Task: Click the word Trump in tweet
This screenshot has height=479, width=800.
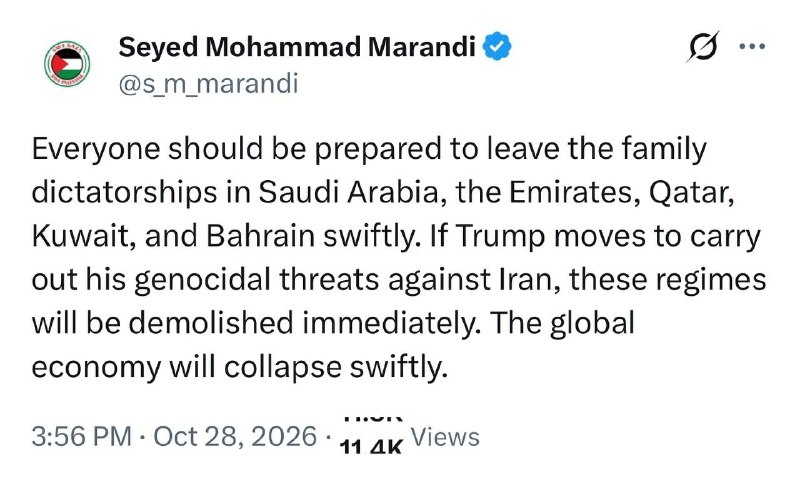Action: (x=500, y=237)
